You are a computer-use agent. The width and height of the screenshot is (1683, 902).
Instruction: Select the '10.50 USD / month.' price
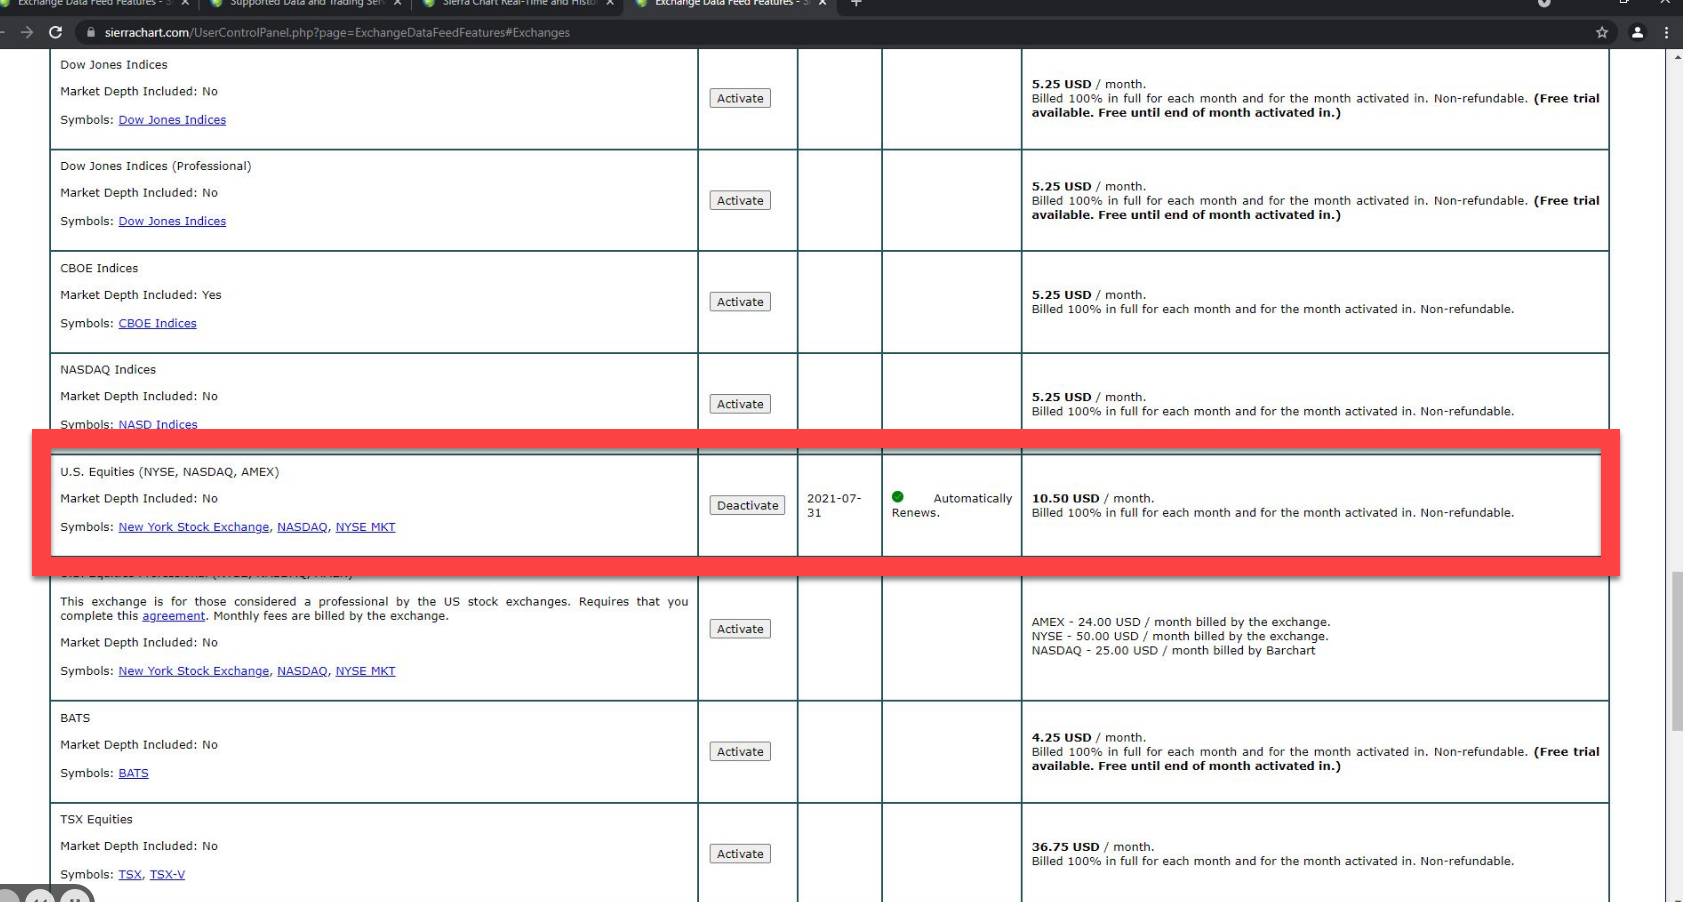coord(1092,498)
